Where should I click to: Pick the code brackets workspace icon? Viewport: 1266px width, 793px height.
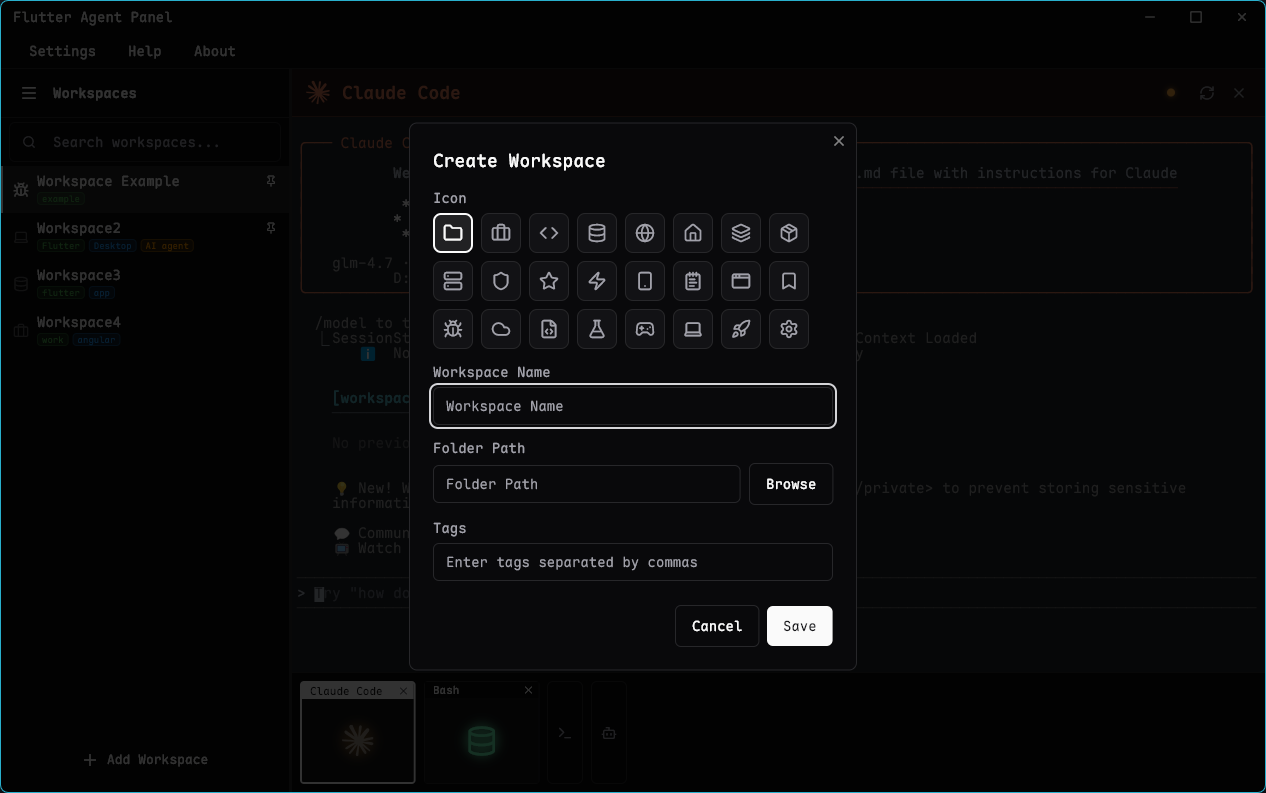(x=549, y=233)
